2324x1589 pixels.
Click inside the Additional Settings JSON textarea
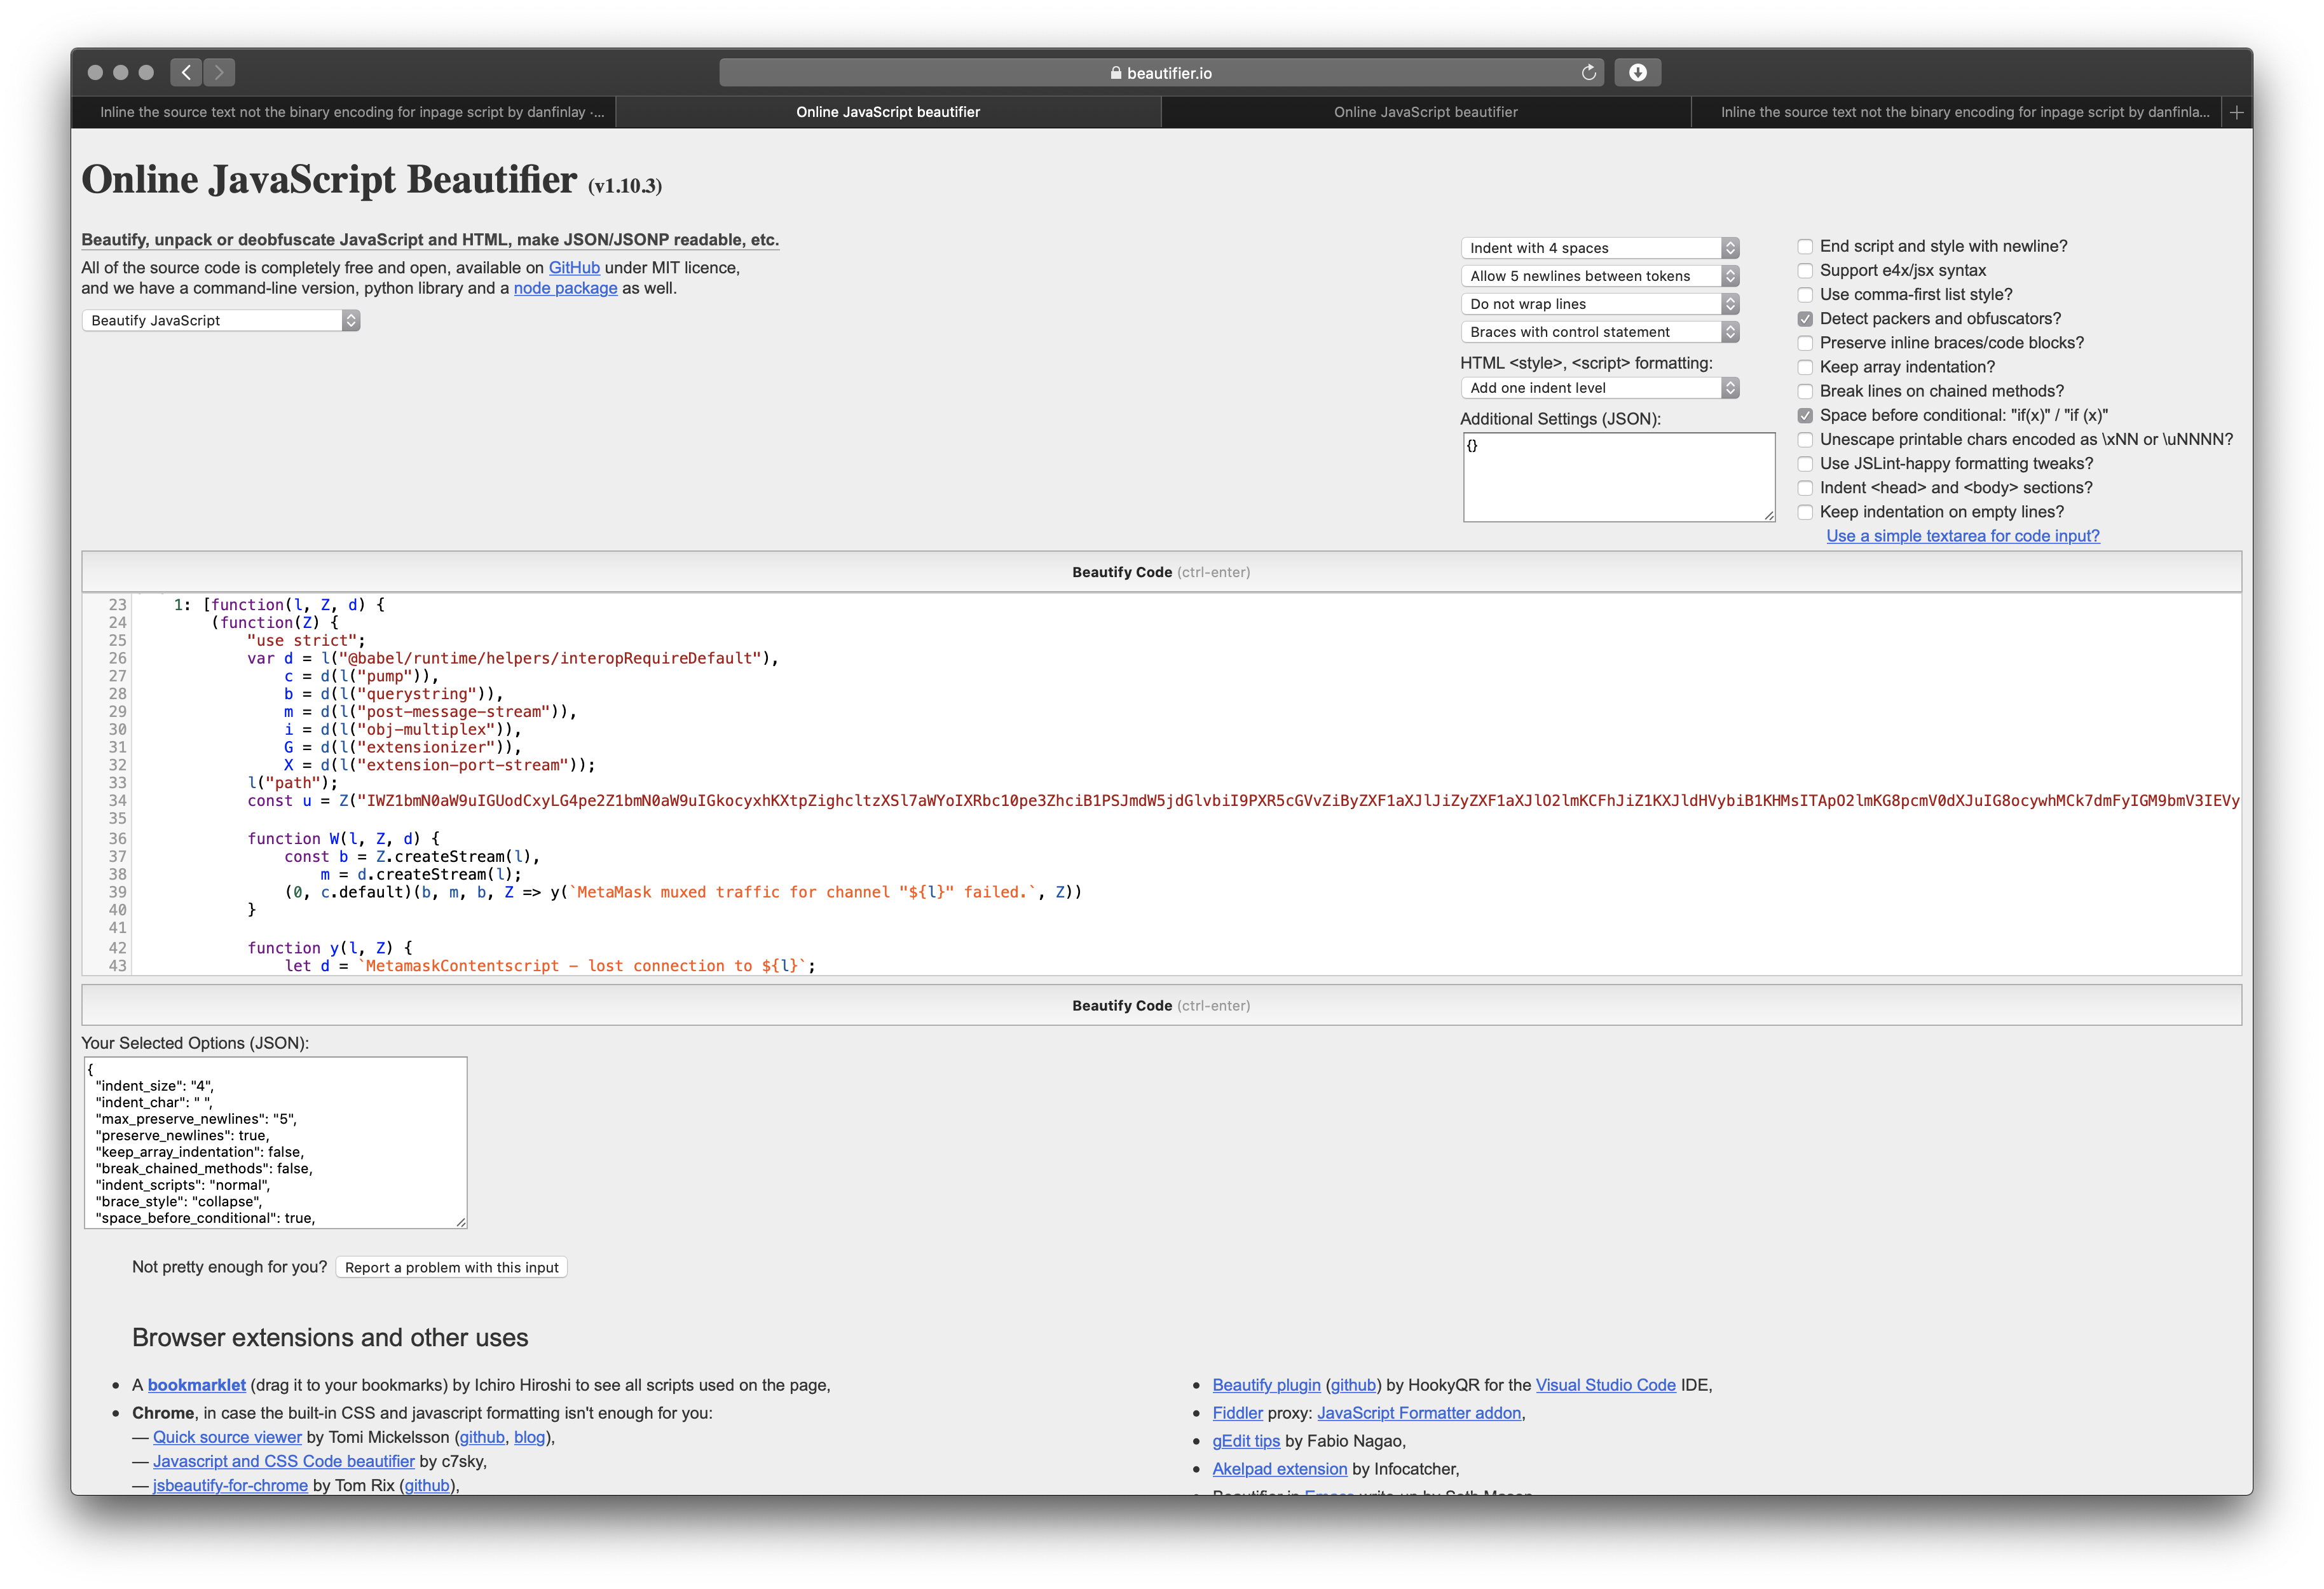(x=1618, y=478)
